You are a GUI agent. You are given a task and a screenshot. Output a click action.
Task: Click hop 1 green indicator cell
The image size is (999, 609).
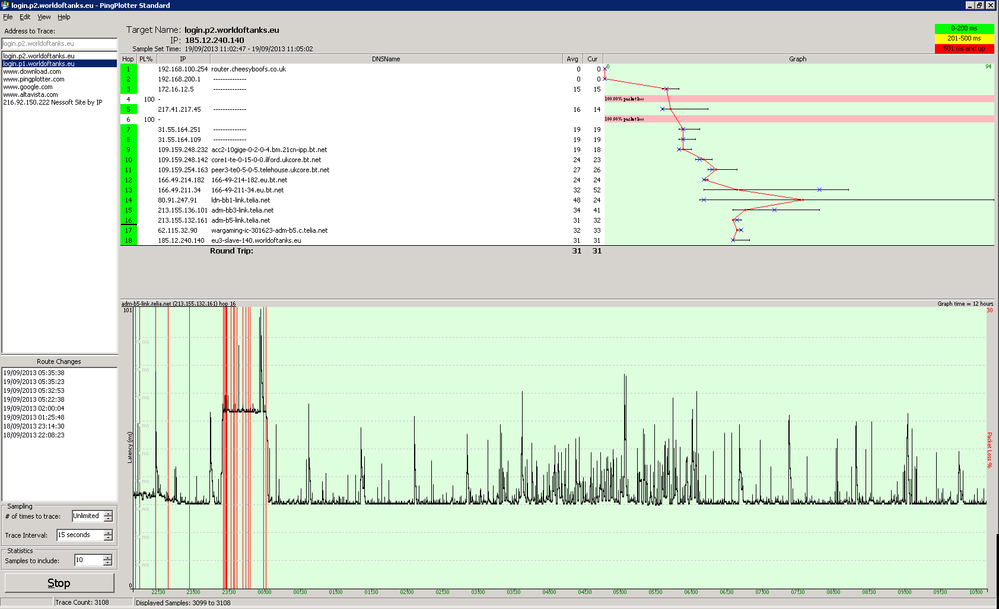pyautogui.click(x=128, y=69)
